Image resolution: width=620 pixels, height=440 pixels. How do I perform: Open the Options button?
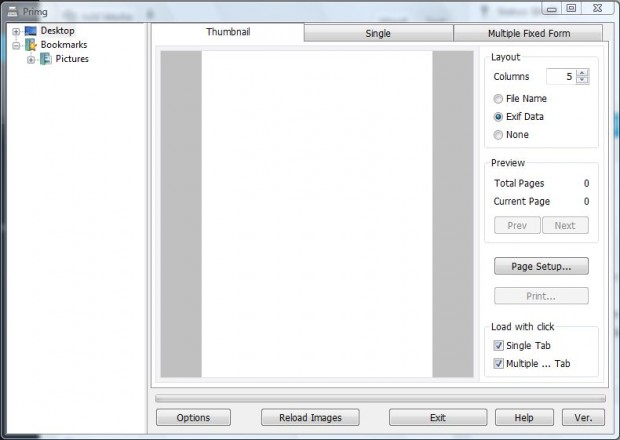click(192, 418)
